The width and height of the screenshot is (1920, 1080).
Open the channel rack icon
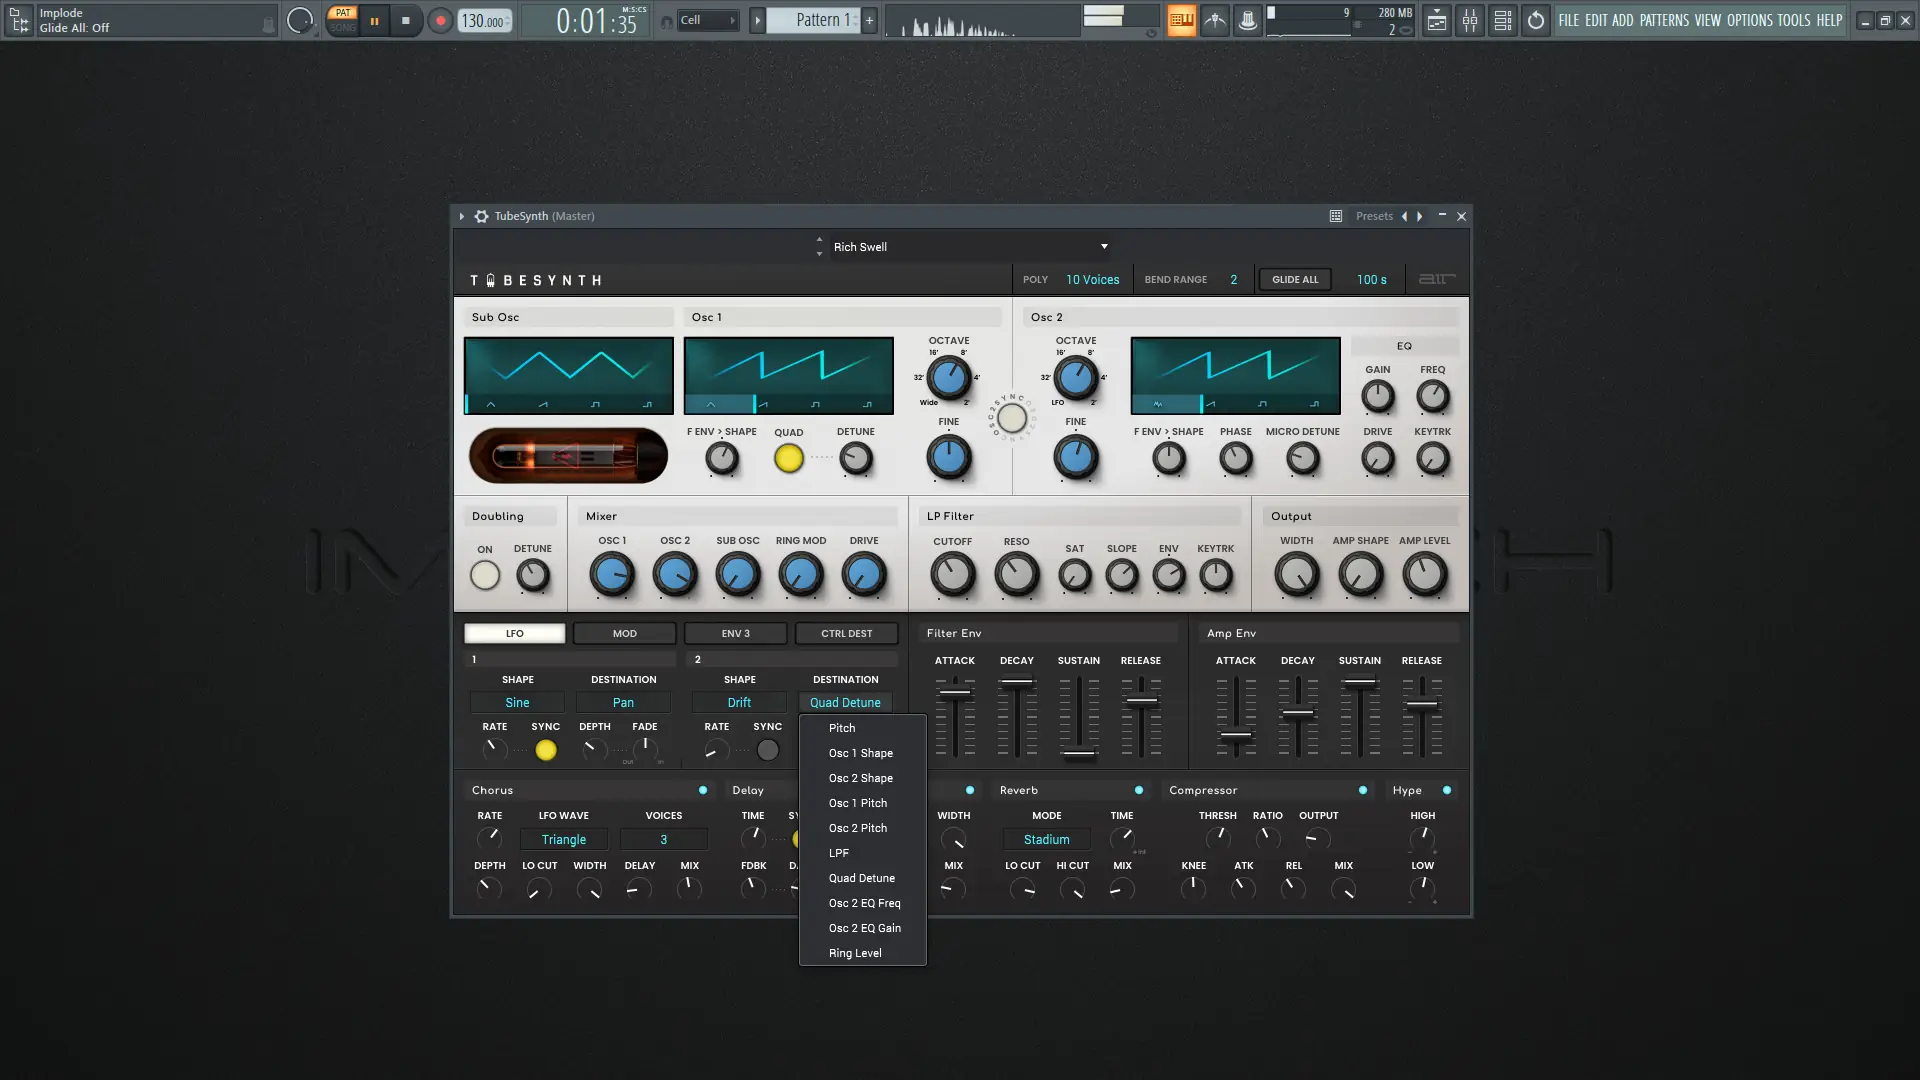pos(1502,20)
